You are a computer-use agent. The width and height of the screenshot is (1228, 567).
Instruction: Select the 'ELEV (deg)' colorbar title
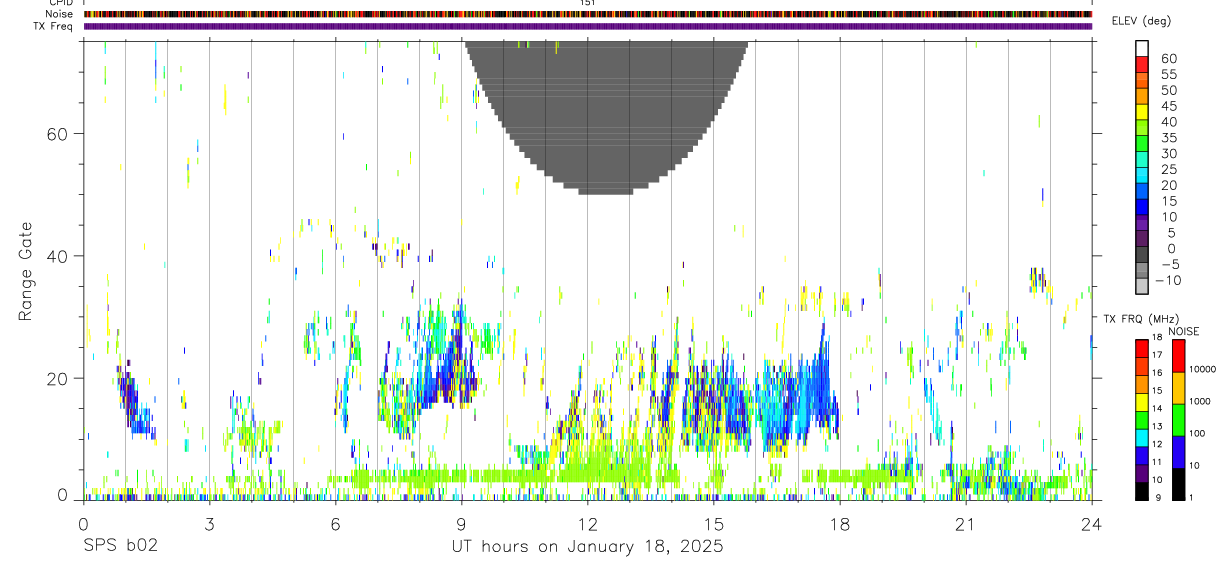1142,21
